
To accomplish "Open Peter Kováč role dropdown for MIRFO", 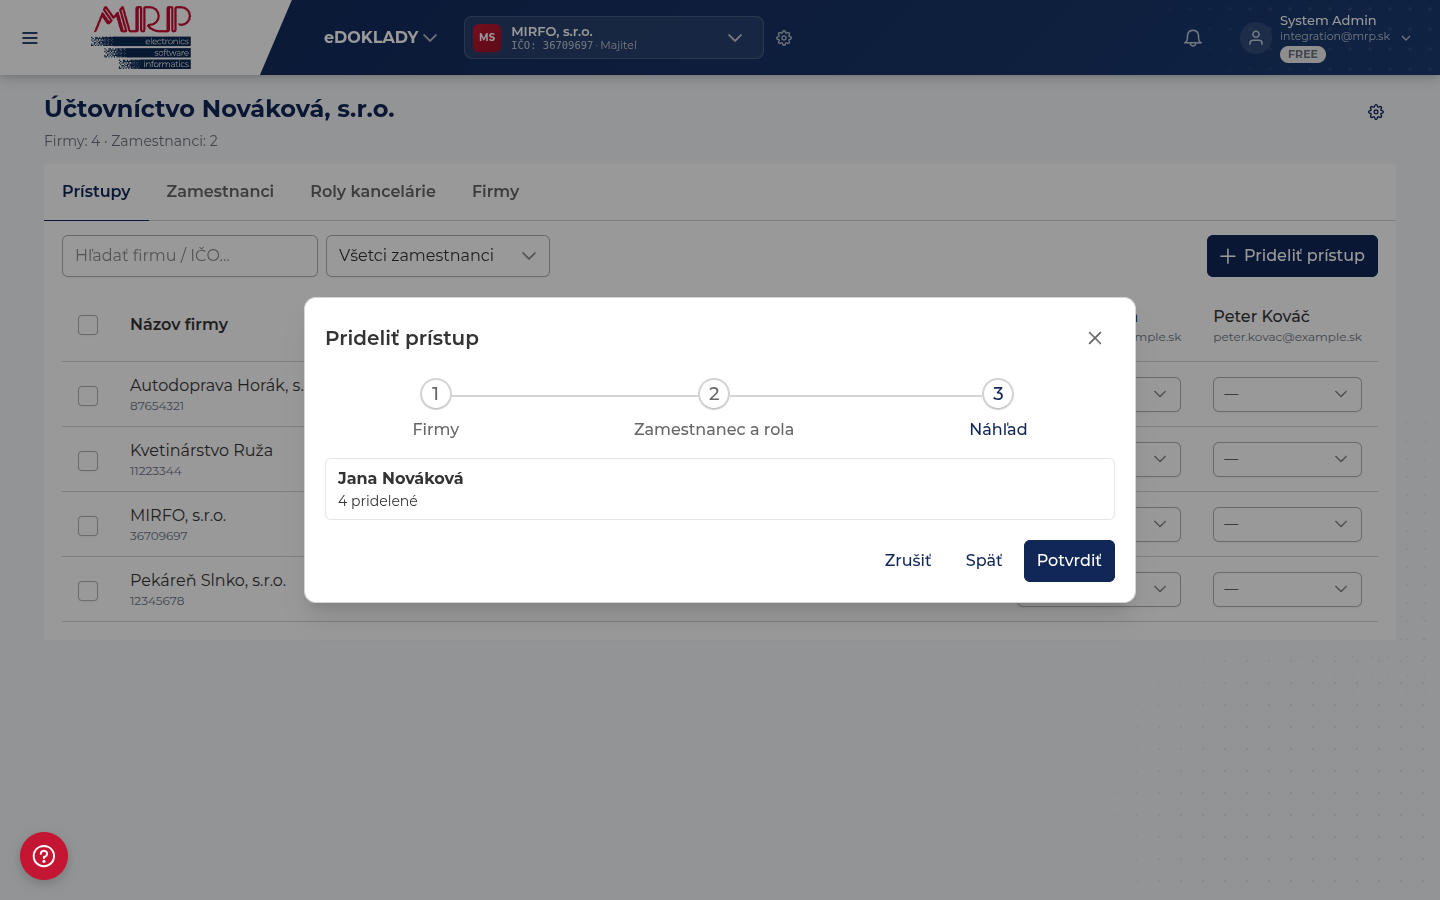I will point(1287,524).
